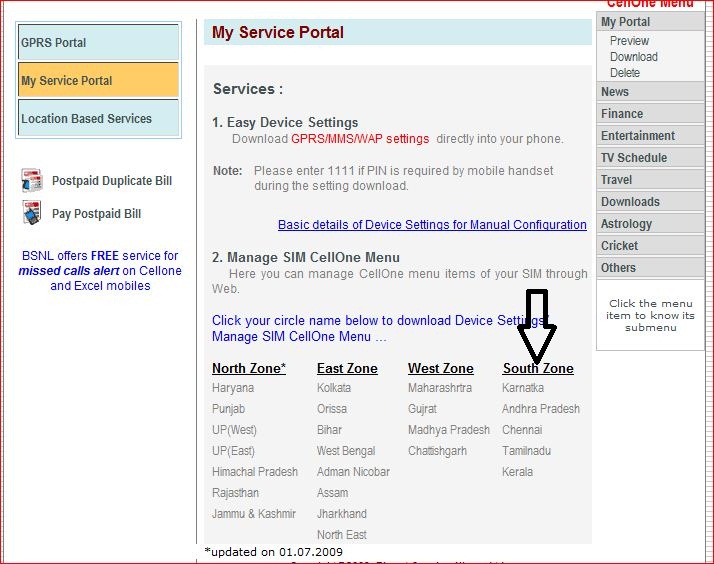This screenshot has height=564, width=714.
Task: Choose the Rajasthan circle
Action: [x=235, y=493]
